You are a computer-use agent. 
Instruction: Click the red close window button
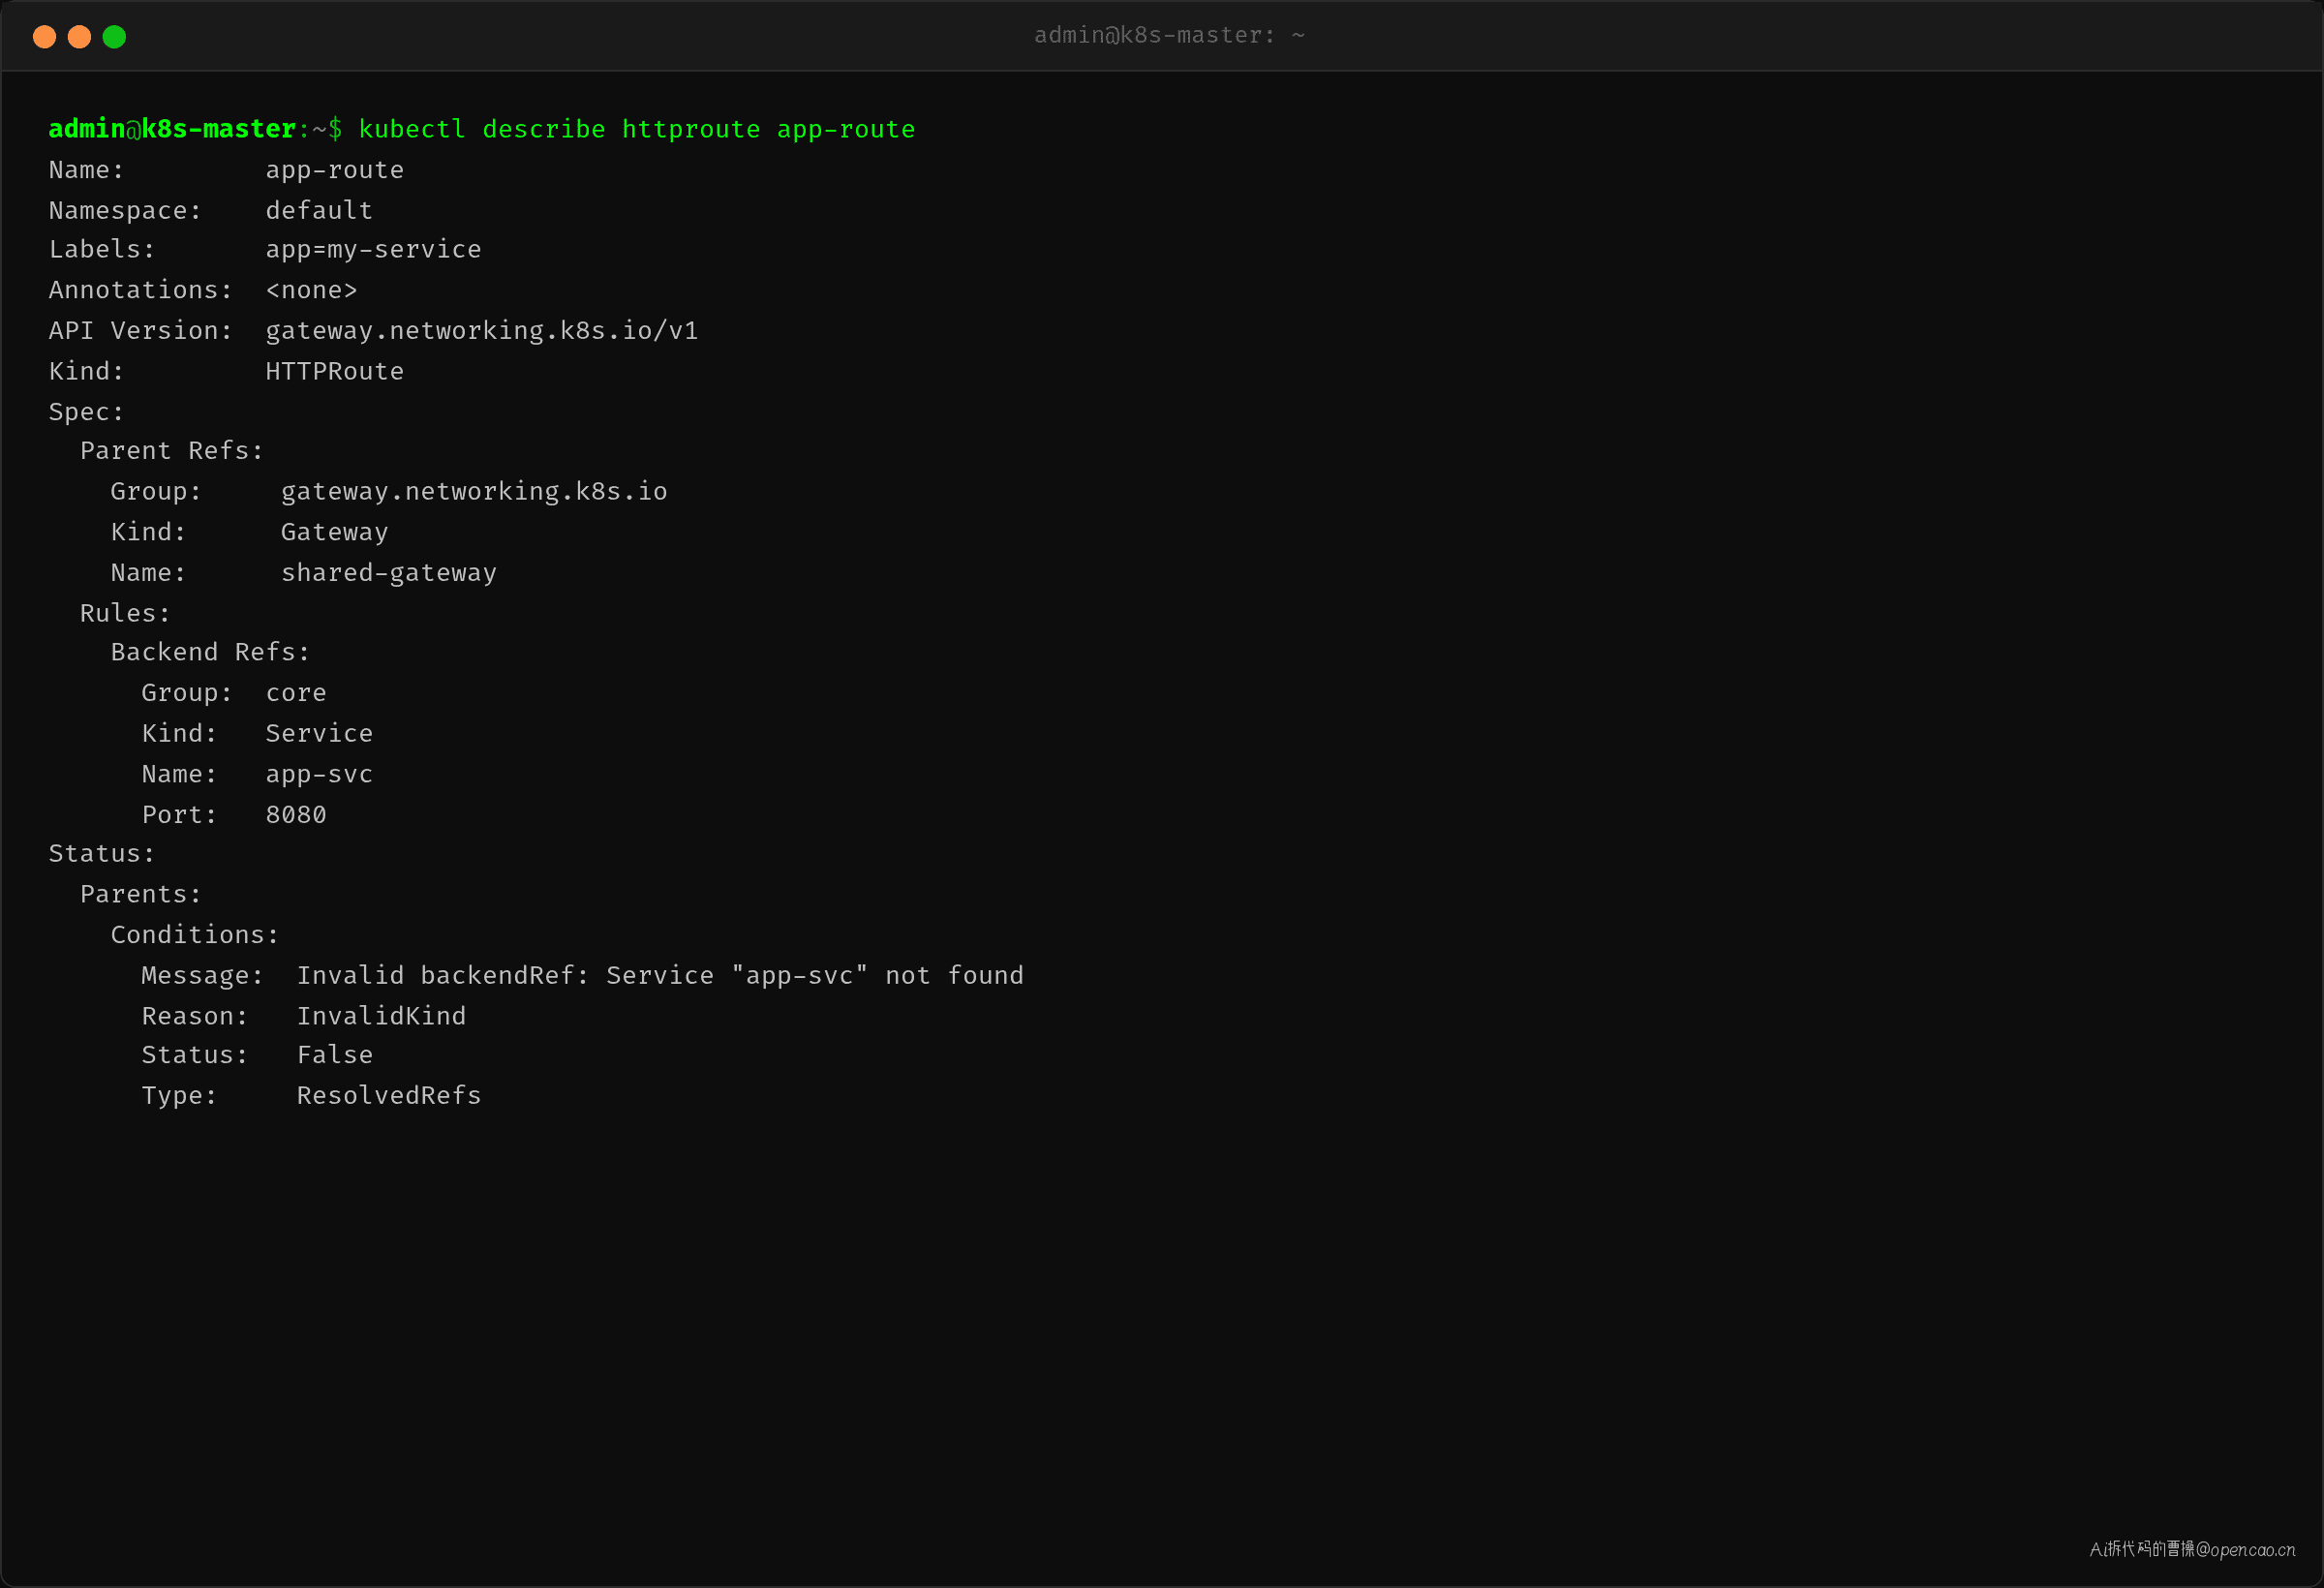pos(44,37)
